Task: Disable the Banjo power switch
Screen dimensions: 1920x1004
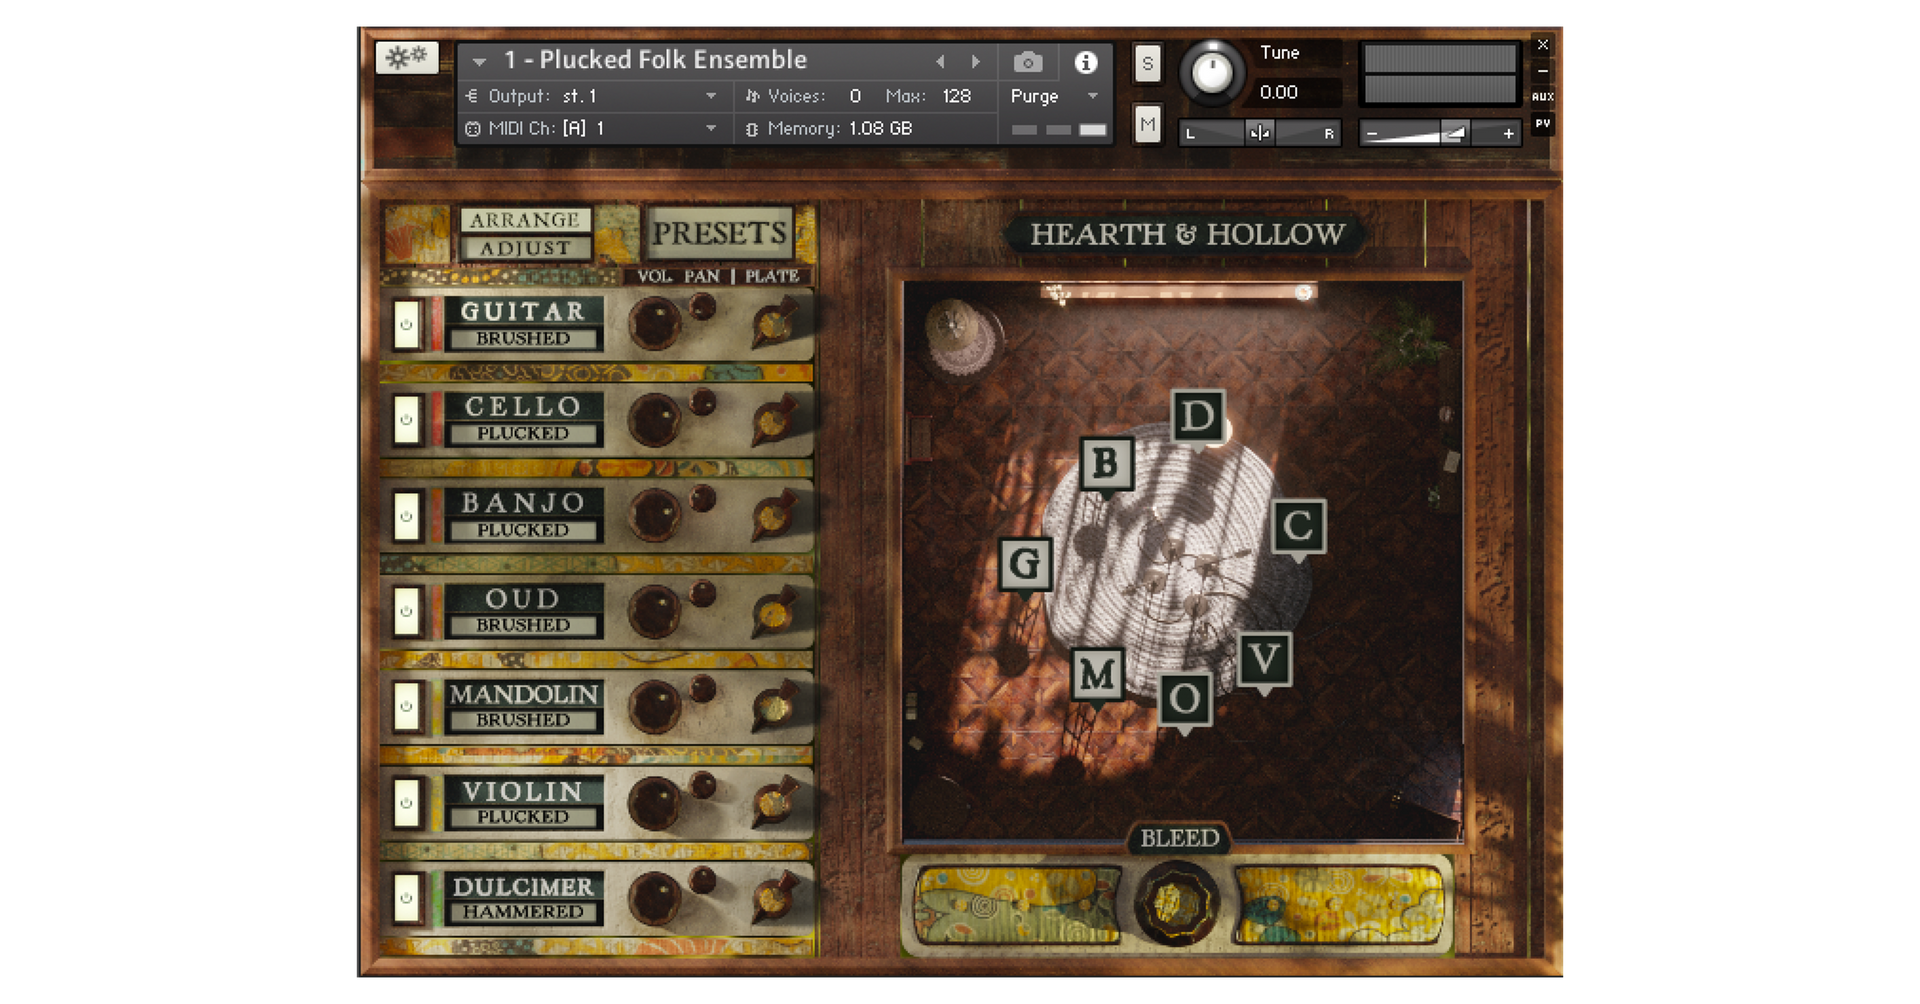Action: click(x=406, y=516)
